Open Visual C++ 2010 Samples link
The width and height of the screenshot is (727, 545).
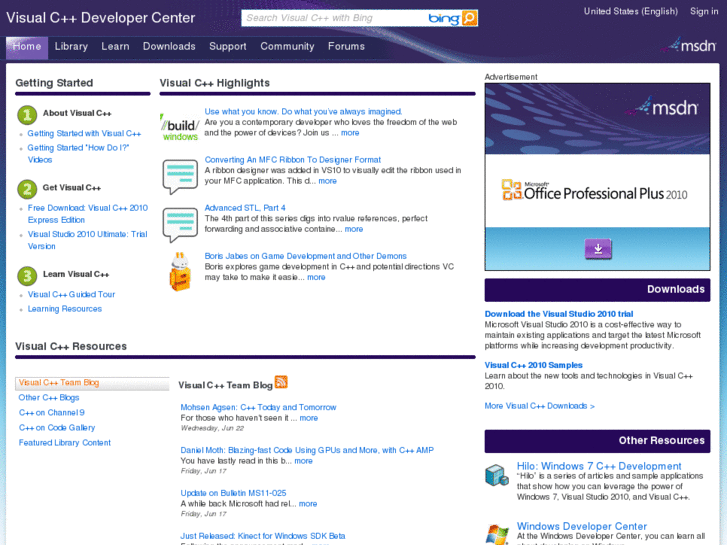533,365
